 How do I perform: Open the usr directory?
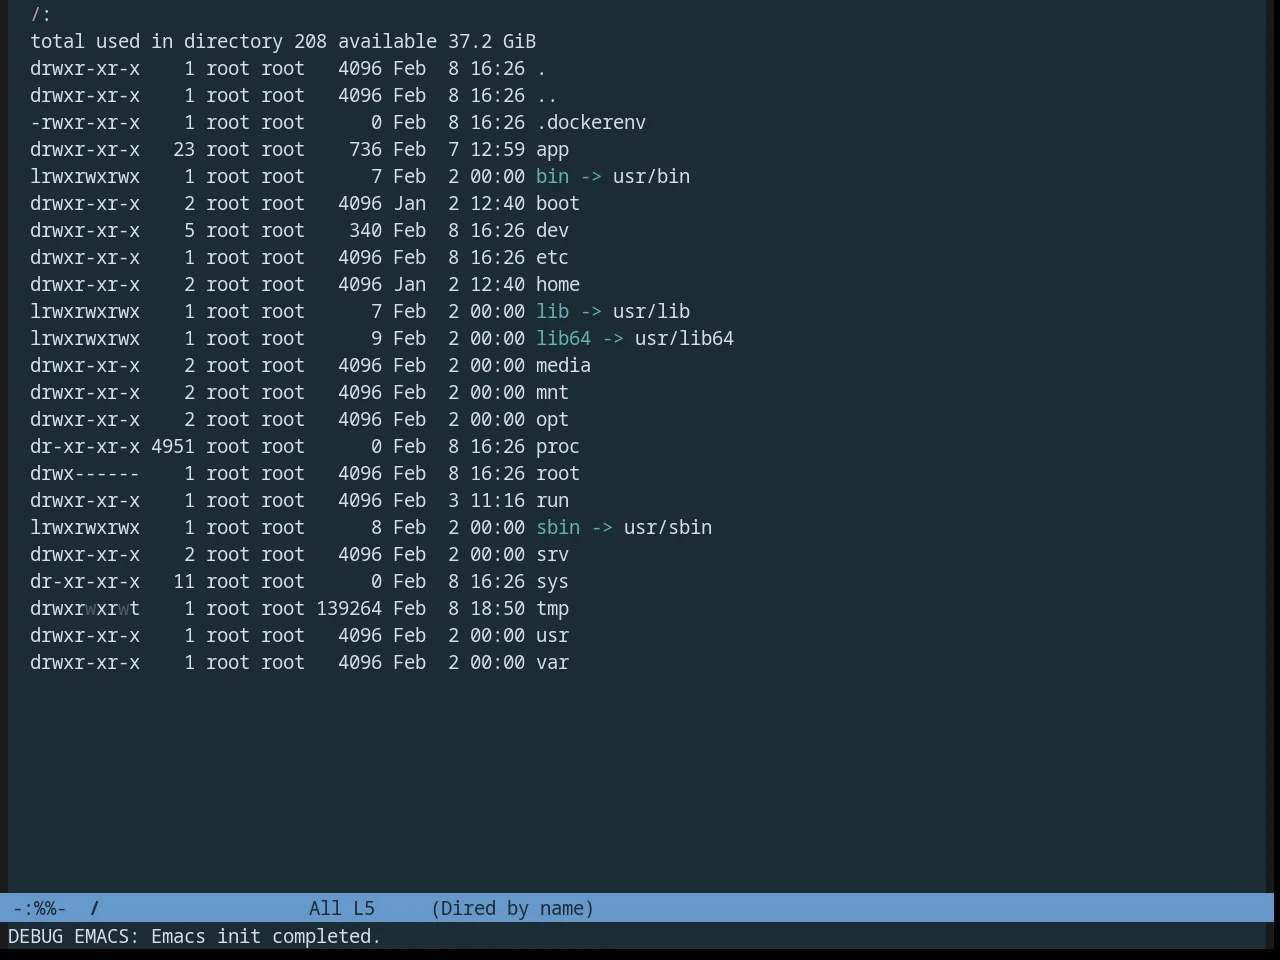[x=552, y=636]
